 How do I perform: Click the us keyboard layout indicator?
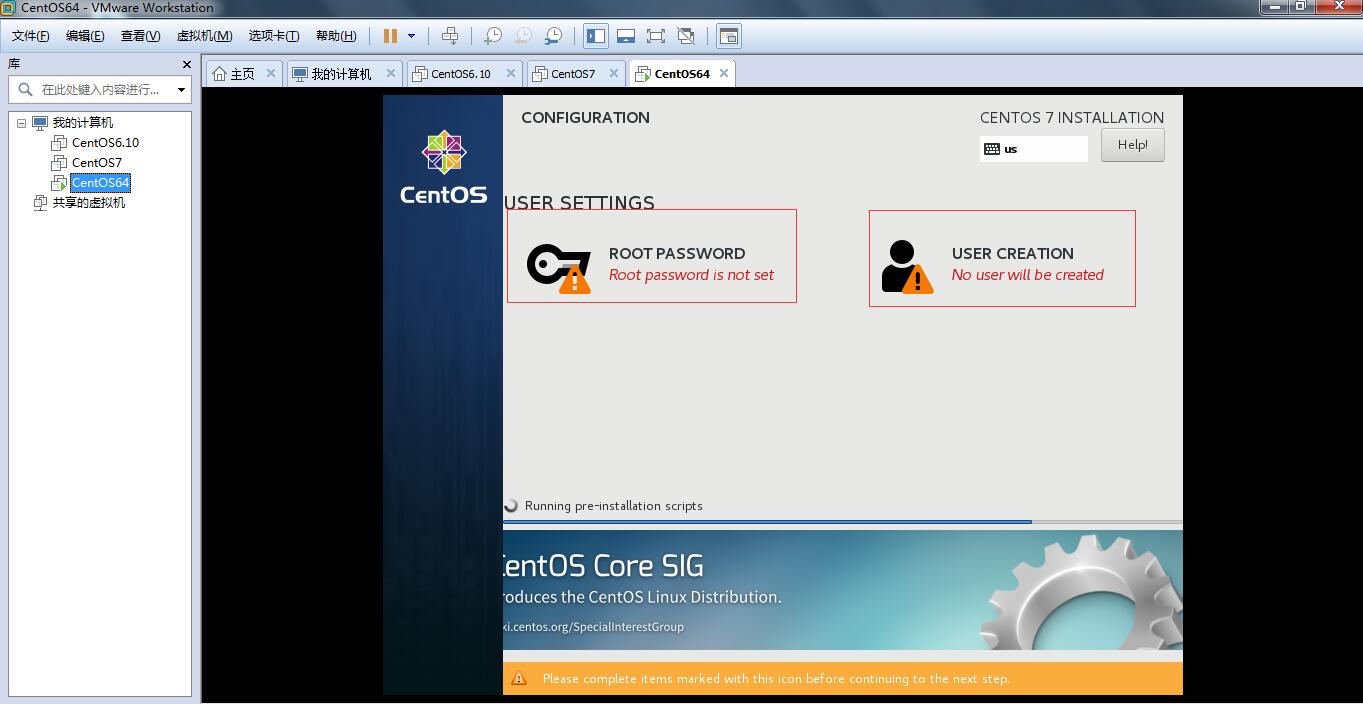(x=1033, y=149)
